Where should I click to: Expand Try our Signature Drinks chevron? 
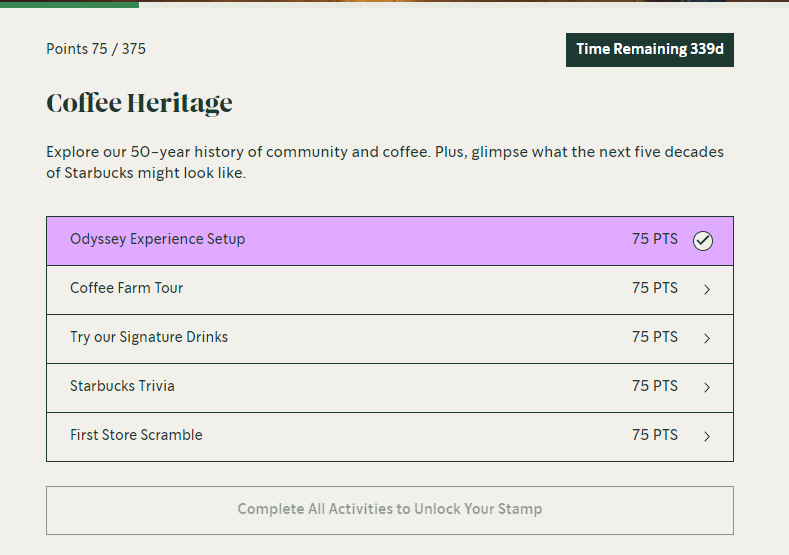point(707,338)
